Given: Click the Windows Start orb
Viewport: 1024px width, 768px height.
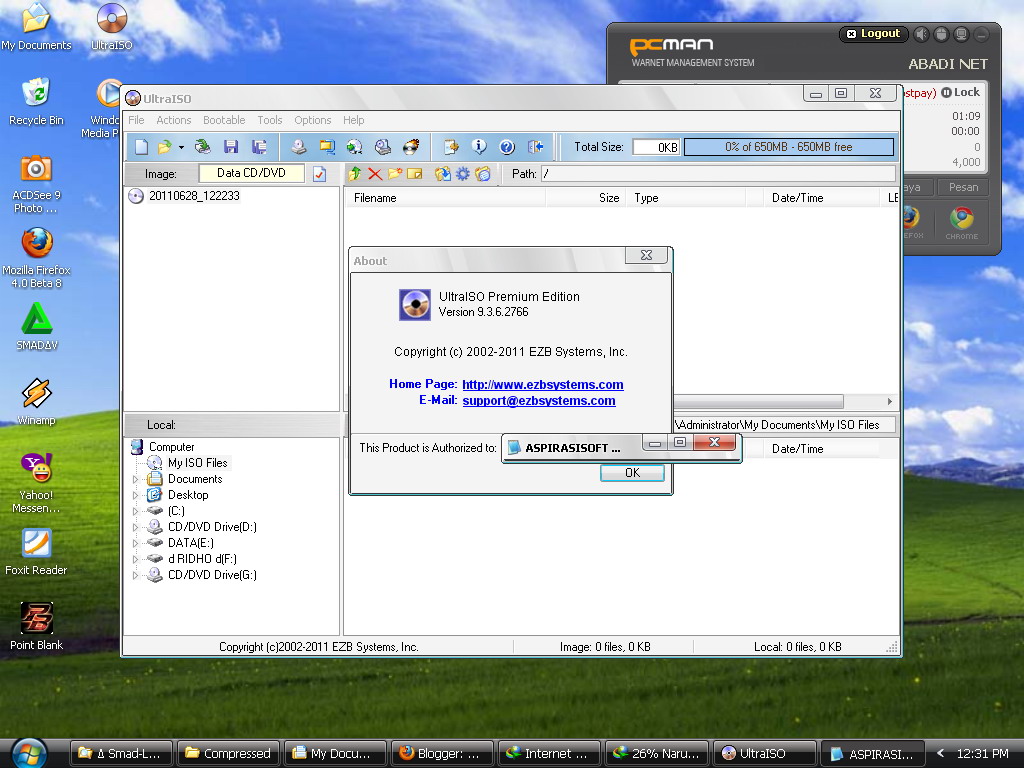Looking at the screenshot, I should pyautogui.click(x=28, y=753).
